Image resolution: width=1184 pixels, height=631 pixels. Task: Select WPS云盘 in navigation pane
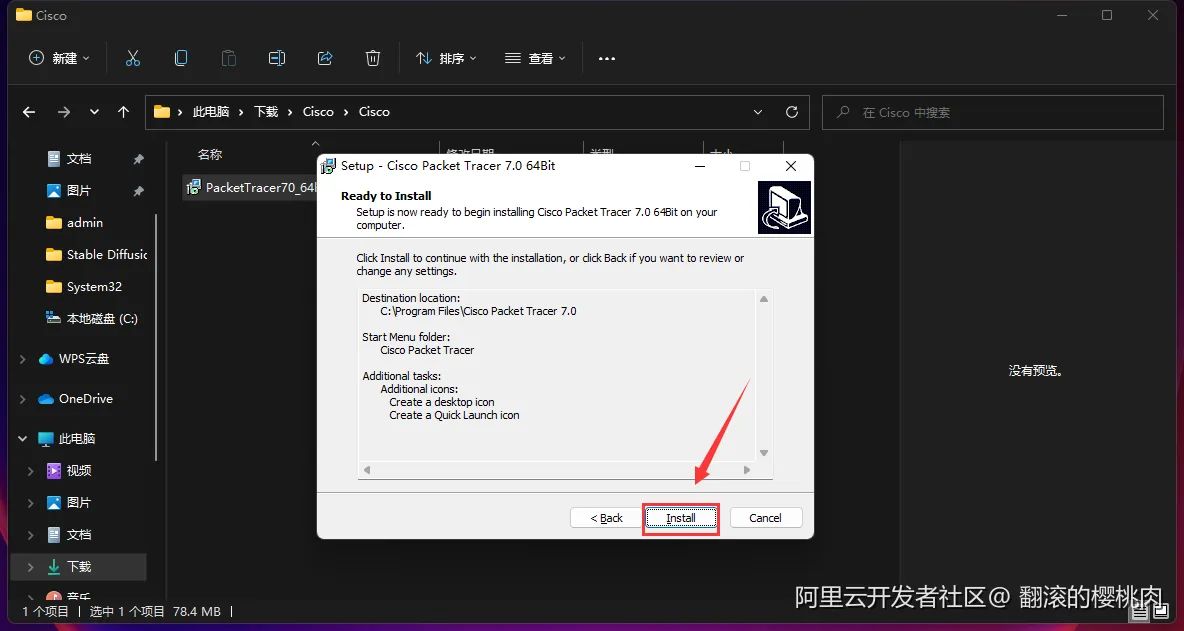tap(84, 359)
